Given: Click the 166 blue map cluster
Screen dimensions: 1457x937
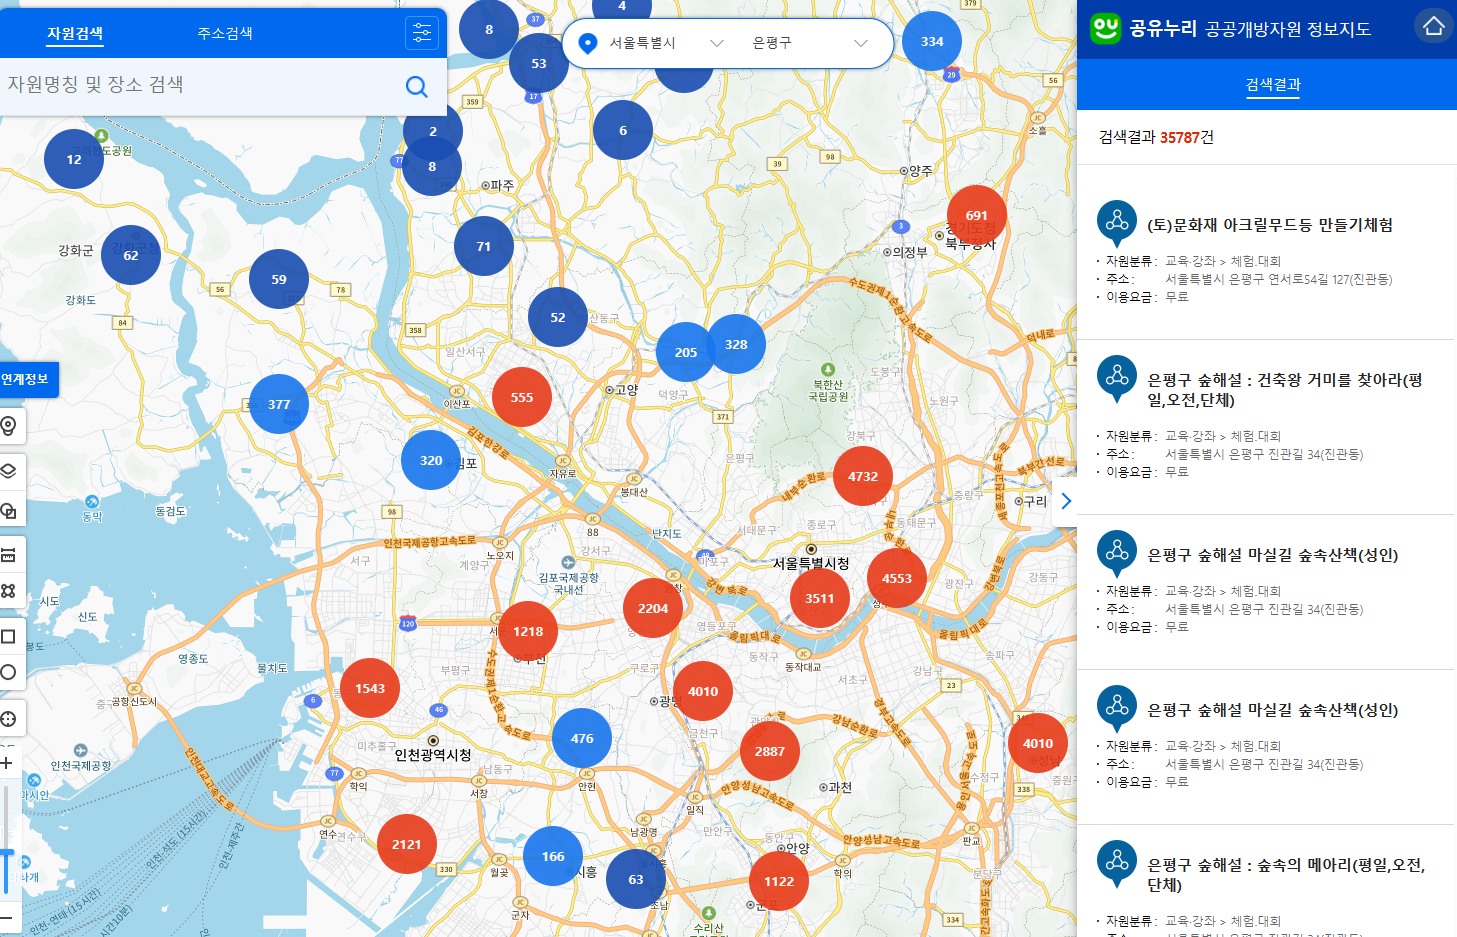Looking at the screenshot, I should pyautogui.click(x=553, y=856).
